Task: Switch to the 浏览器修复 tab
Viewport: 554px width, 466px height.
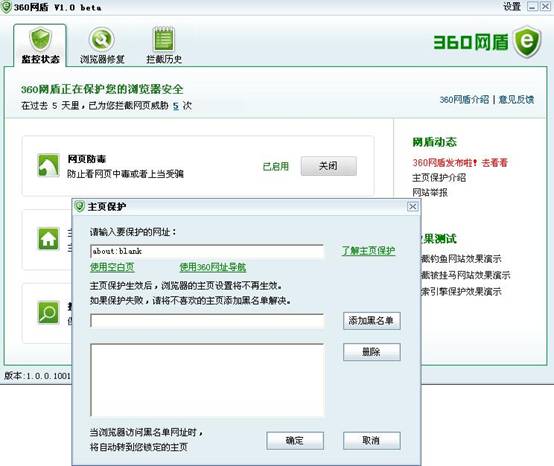Action: pyautogui.click(x=102, y=45)
